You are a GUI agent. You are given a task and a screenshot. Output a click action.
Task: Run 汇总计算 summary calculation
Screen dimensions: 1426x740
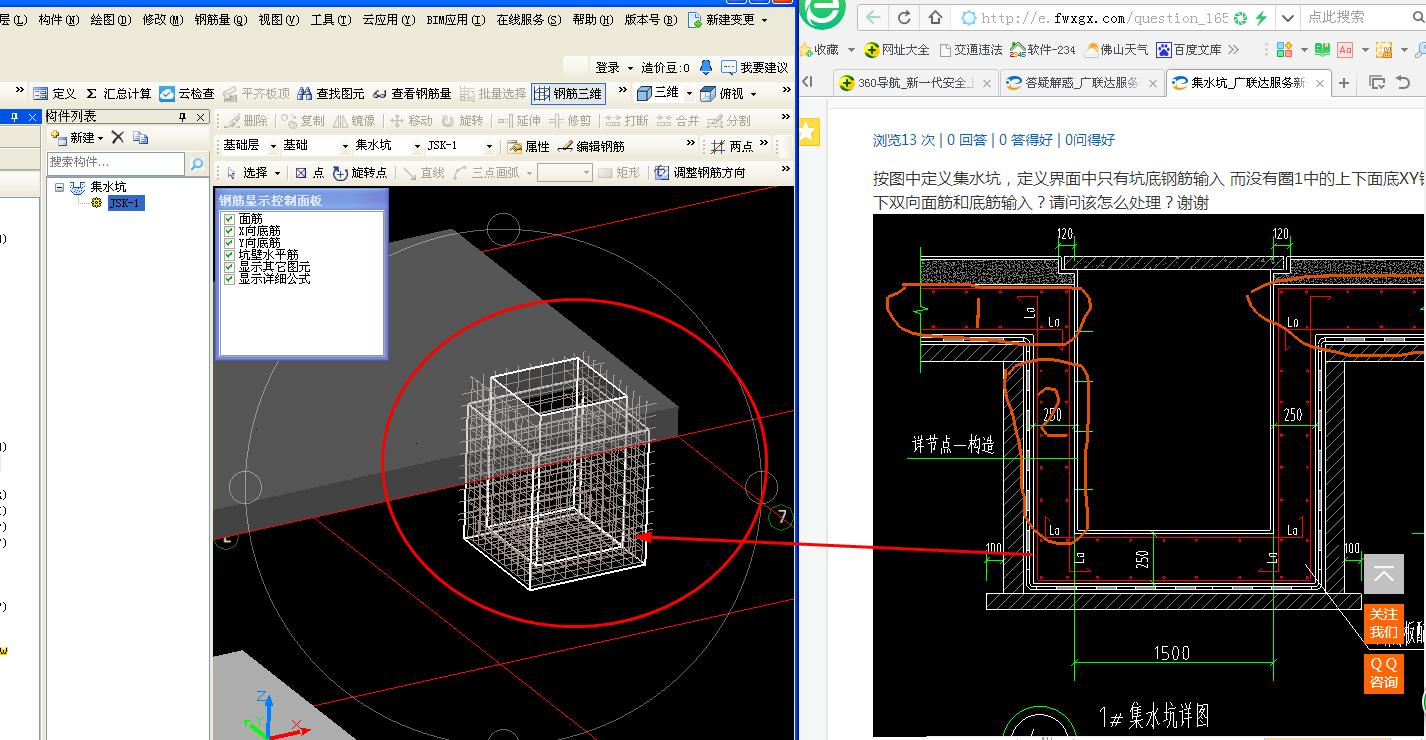[118, 93]
